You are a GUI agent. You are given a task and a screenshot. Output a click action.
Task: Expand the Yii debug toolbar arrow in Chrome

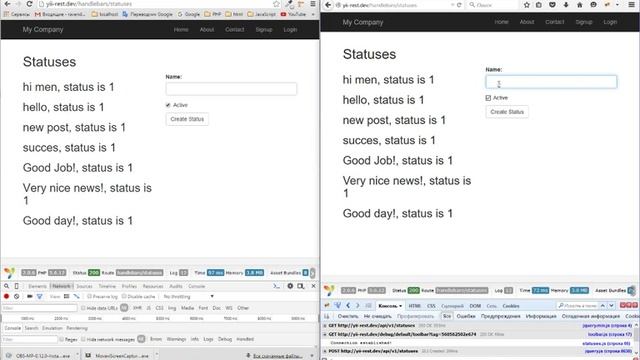tap(313, 273)
